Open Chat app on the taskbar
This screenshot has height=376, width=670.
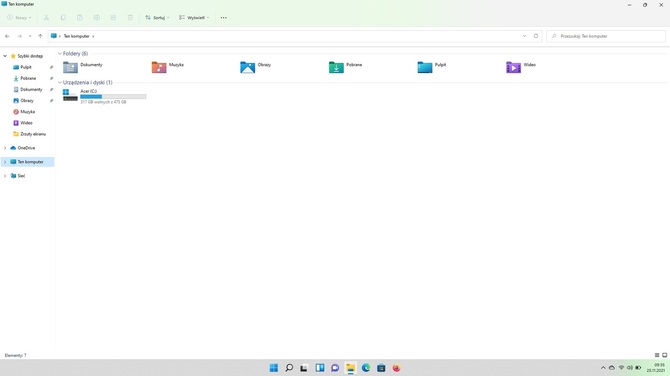coord(335,368)
